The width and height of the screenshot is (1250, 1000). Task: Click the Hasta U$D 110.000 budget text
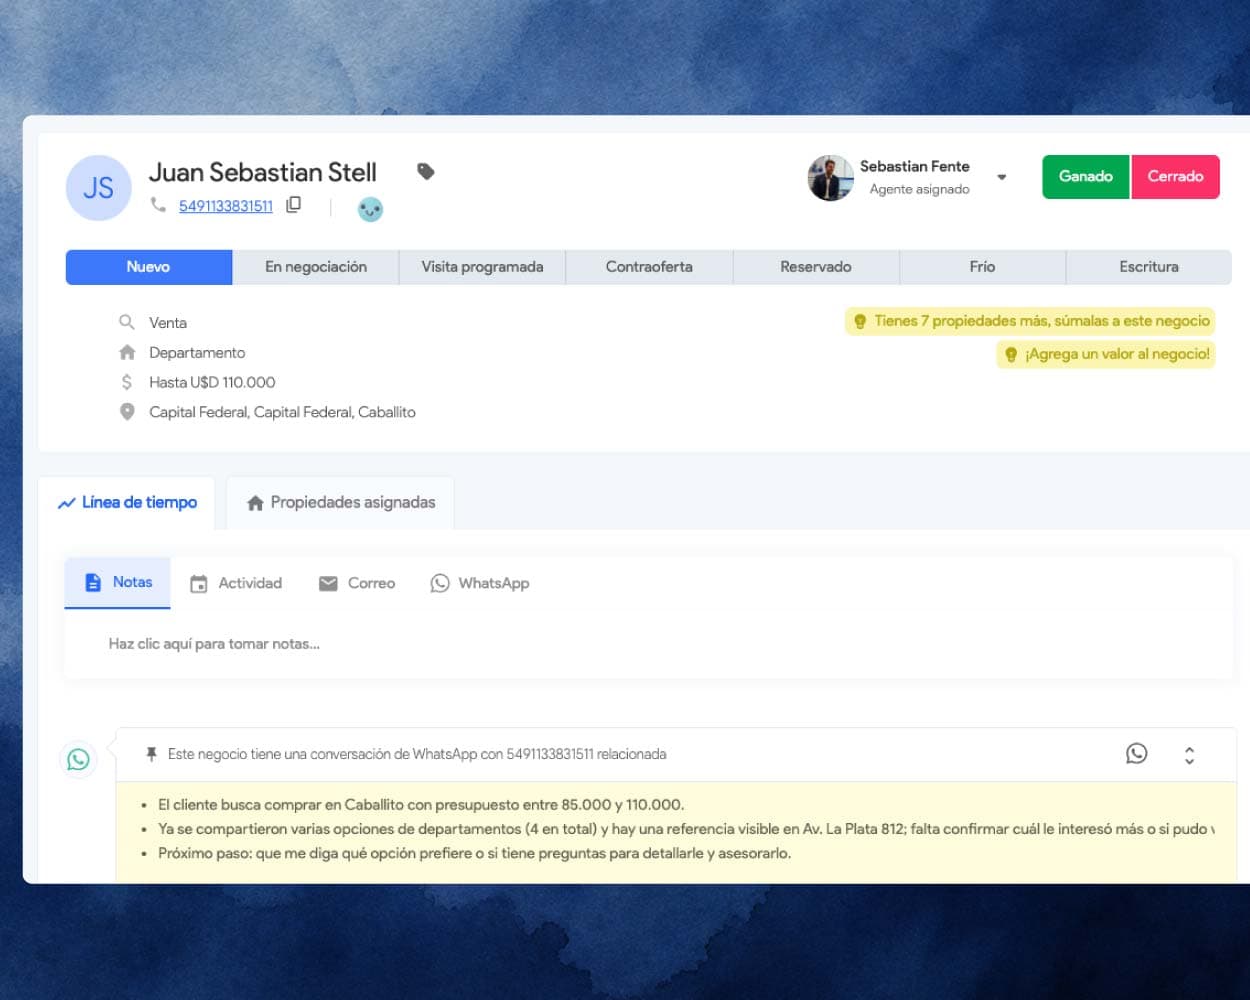click(212, 382)
